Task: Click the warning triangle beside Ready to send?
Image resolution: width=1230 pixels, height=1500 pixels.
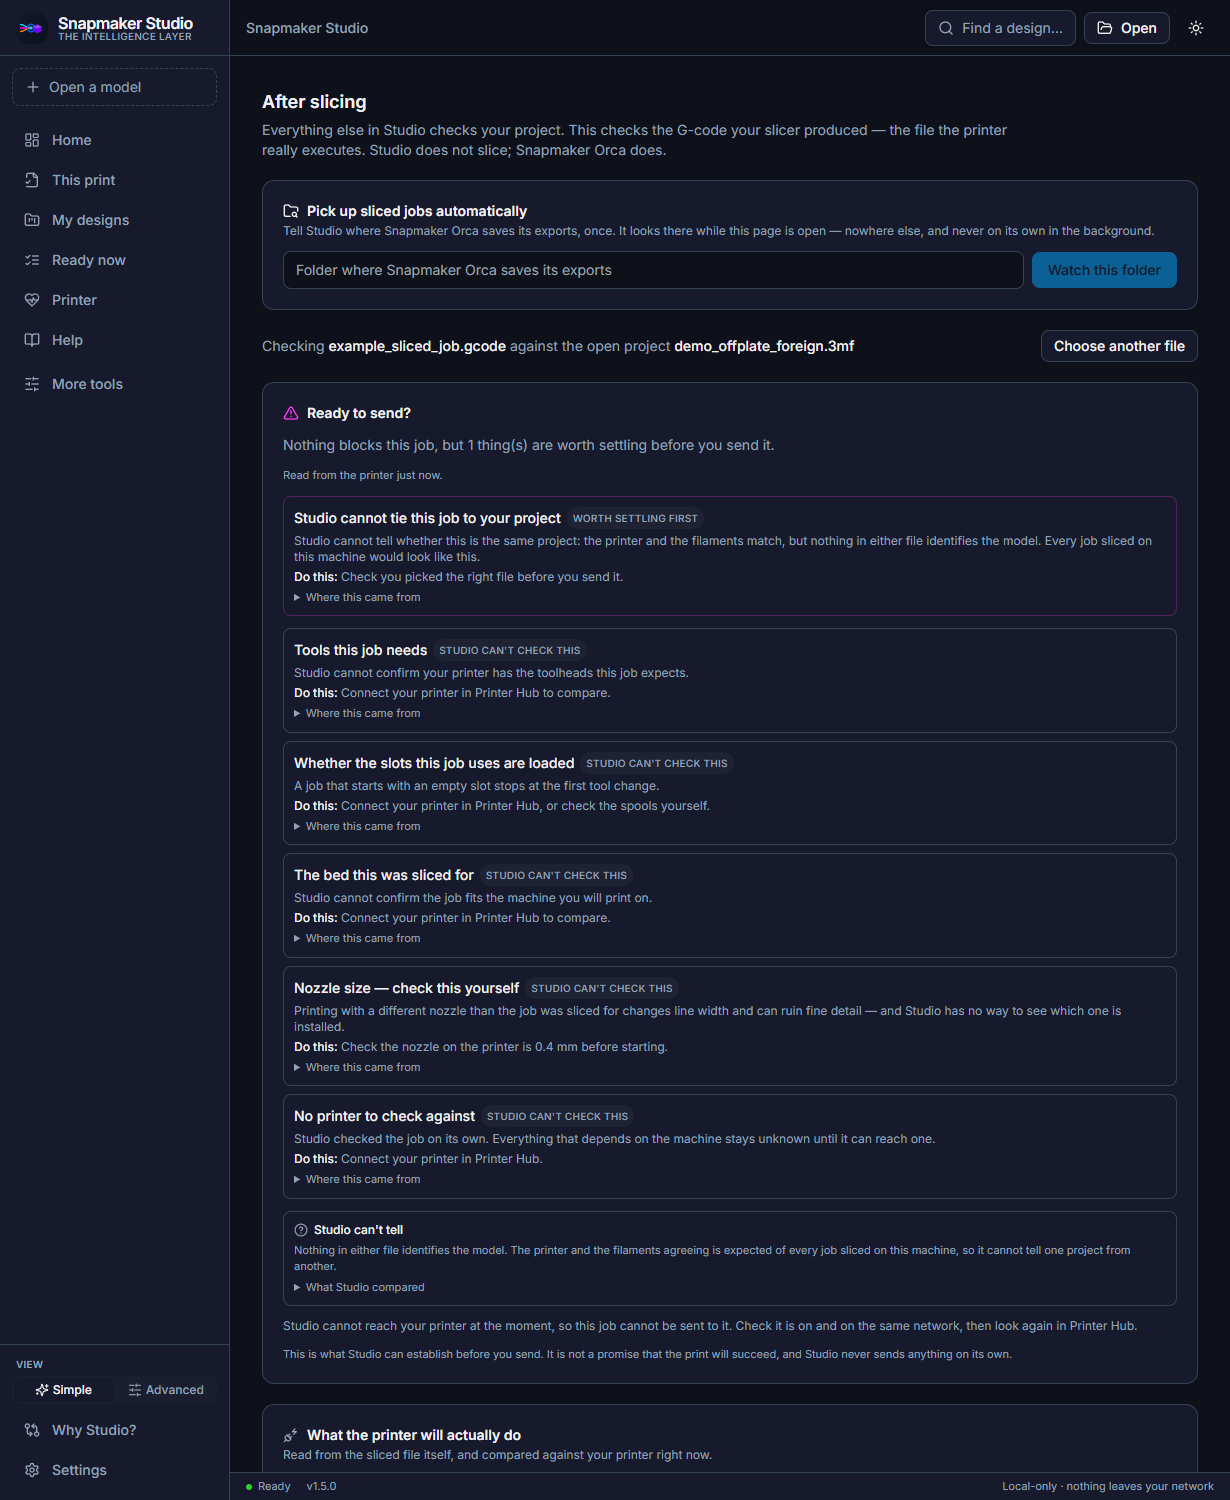Action: (291, 413)
